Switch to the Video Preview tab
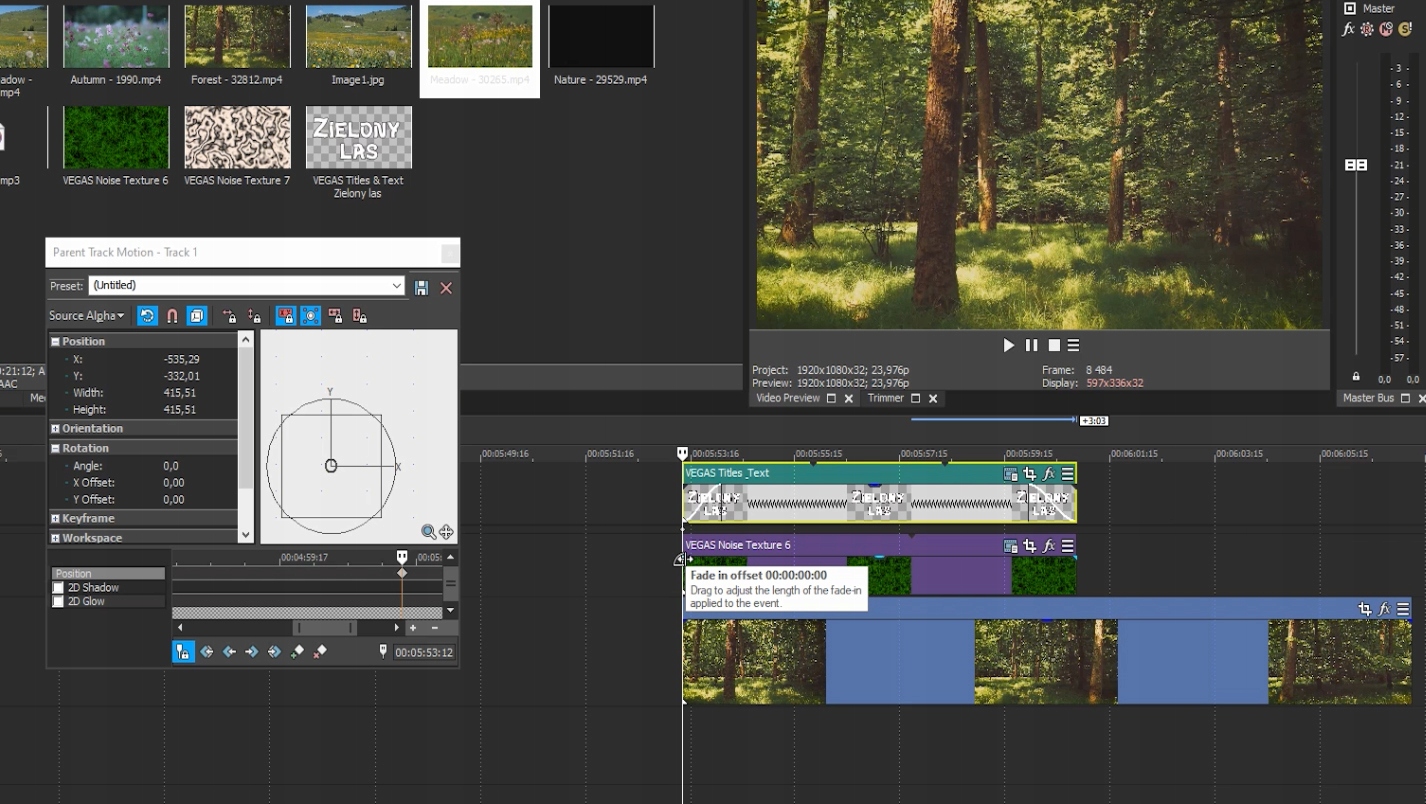The height and width of the screenshot is (804, 1426). (787, 398)
